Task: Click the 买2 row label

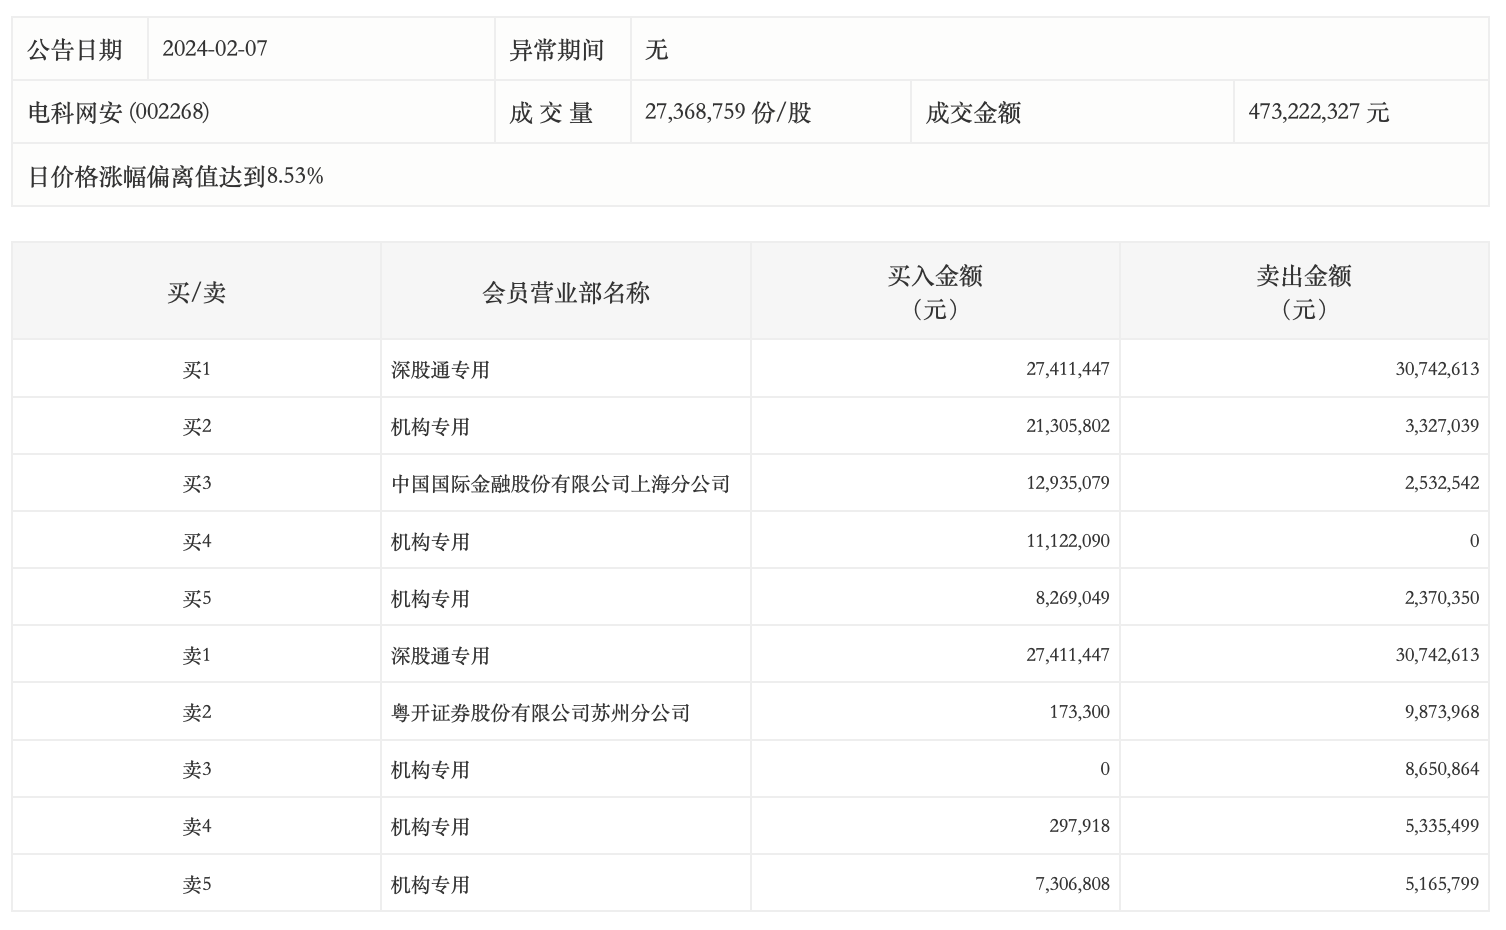Action: [196, 427]
